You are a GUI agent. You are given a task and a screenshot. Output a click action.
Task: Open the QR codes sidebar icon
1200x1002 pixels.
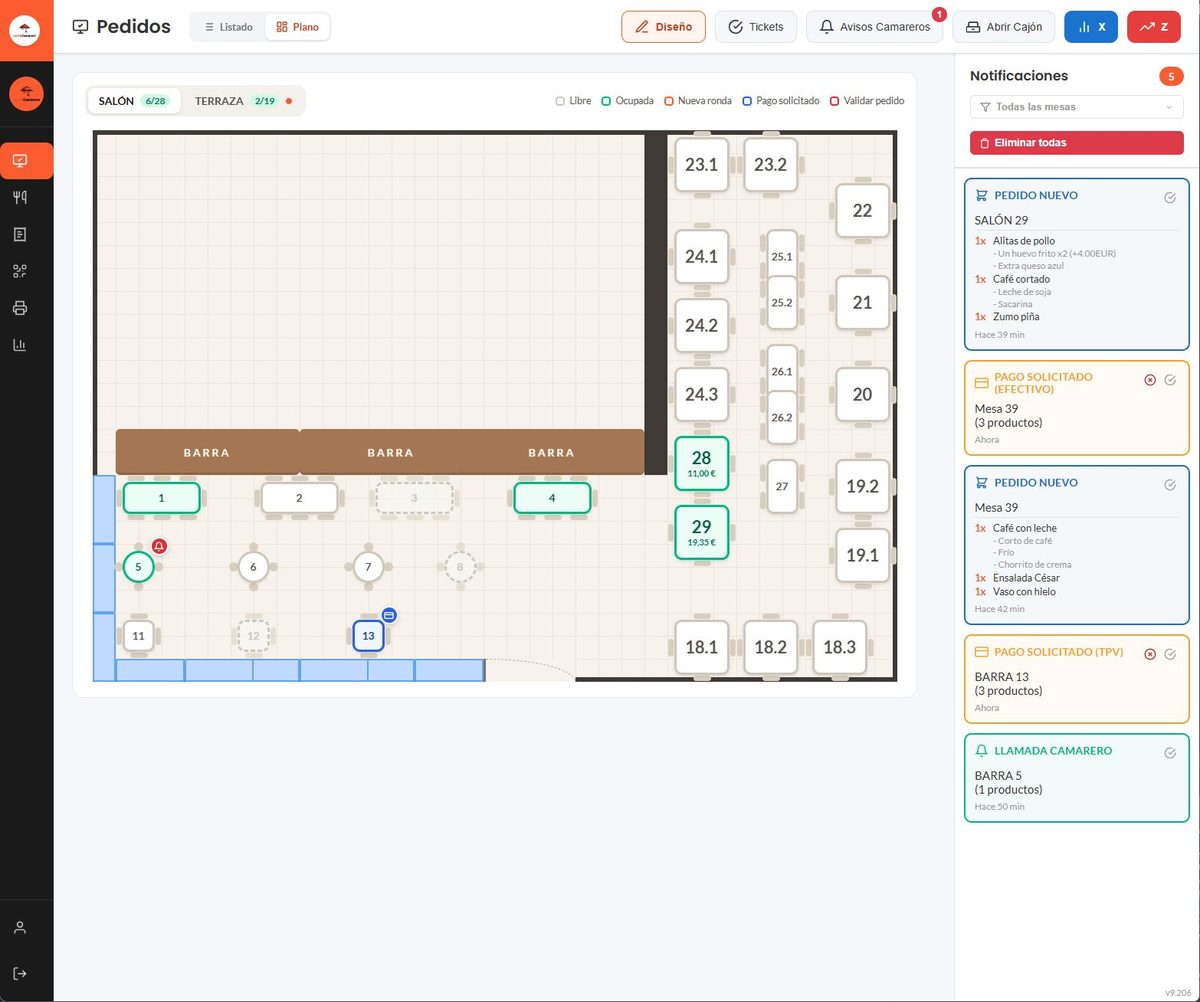click(x=20, y=271)
